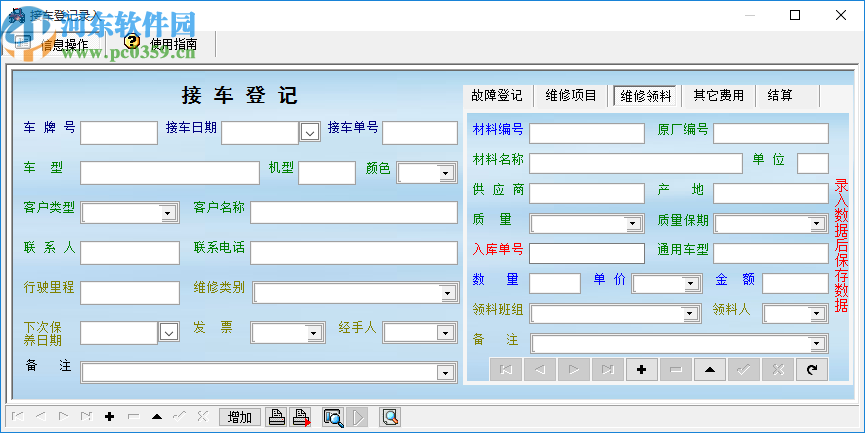Expand the 颜色 dropdown
This screenshot has height=433, width=865.
pyautogui.click(x=445, y=174)
